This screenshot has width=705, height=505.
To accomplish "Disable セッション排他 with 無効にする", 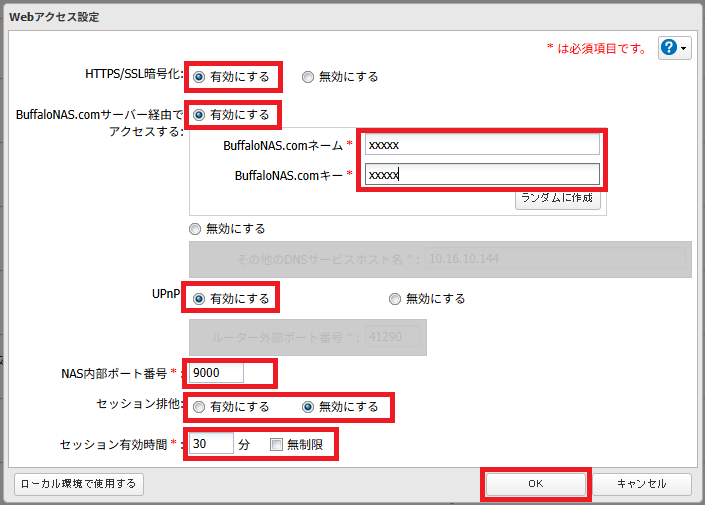I will [x=308, y=407].
